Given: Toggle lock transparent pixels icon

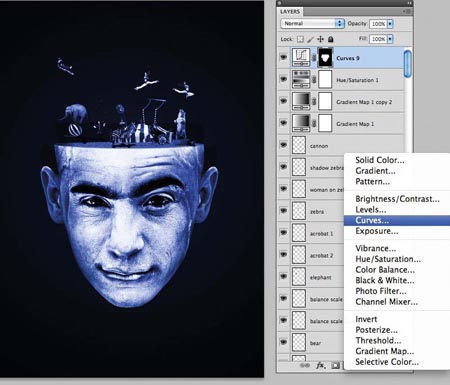Looking at the screenshot, I should [300, 39].
